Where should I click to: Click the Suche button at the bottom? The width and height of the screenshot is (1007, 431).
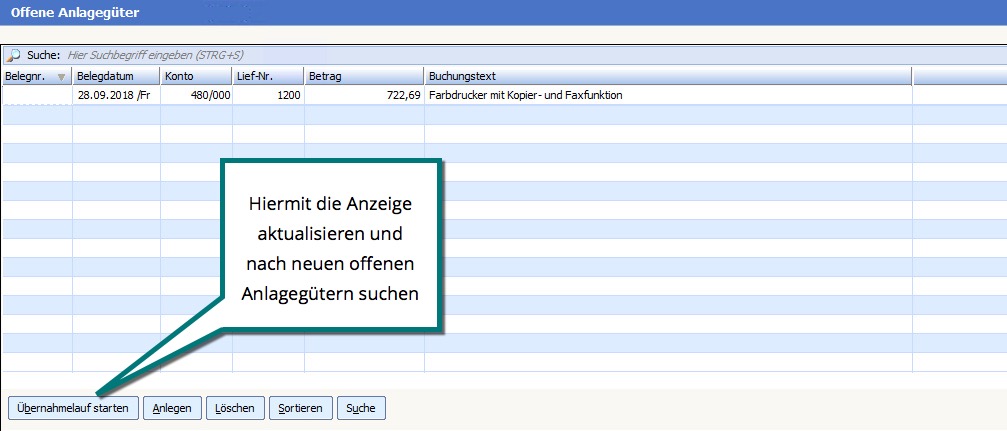[361, 408]
